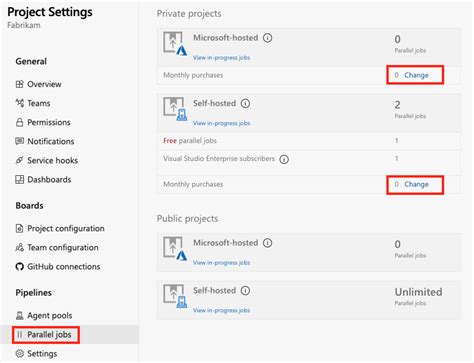Click the Overview grid icon
Viewport: 474px width, 363px height.
19,84
